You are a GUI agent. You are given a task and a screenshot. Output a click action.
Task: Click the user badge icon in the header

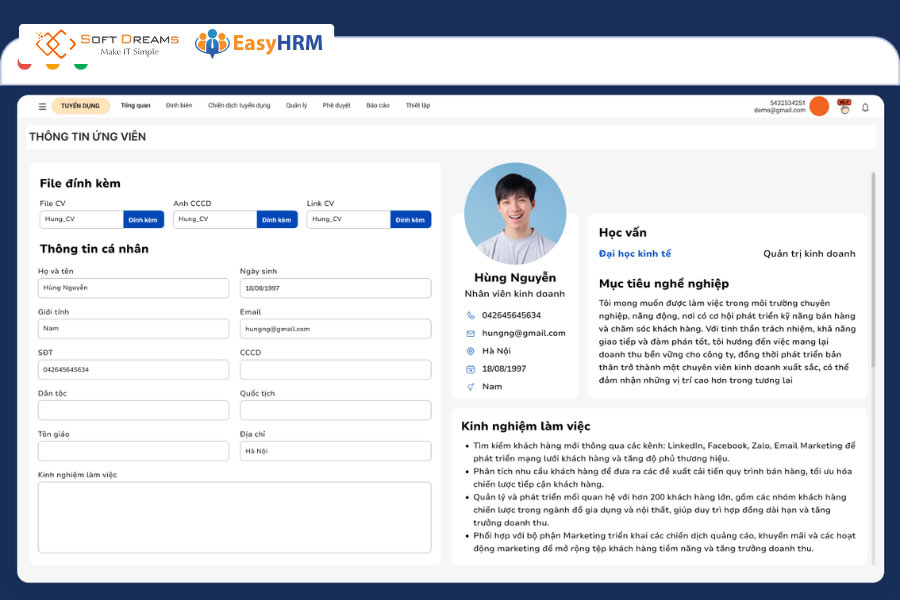[844, 107]
